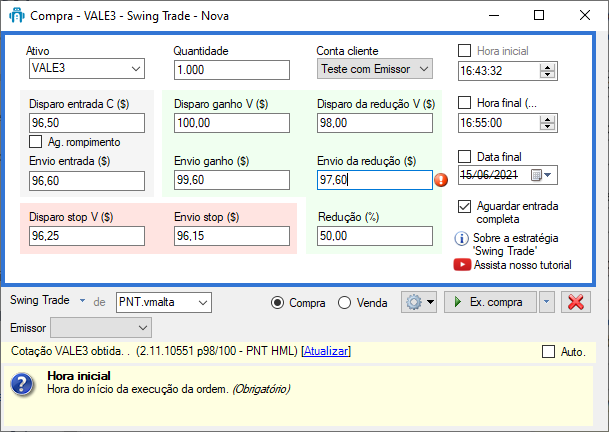Screen dimensions: 609x432
Task: Click the Disparo da redução V field
Action: [375, 123]
